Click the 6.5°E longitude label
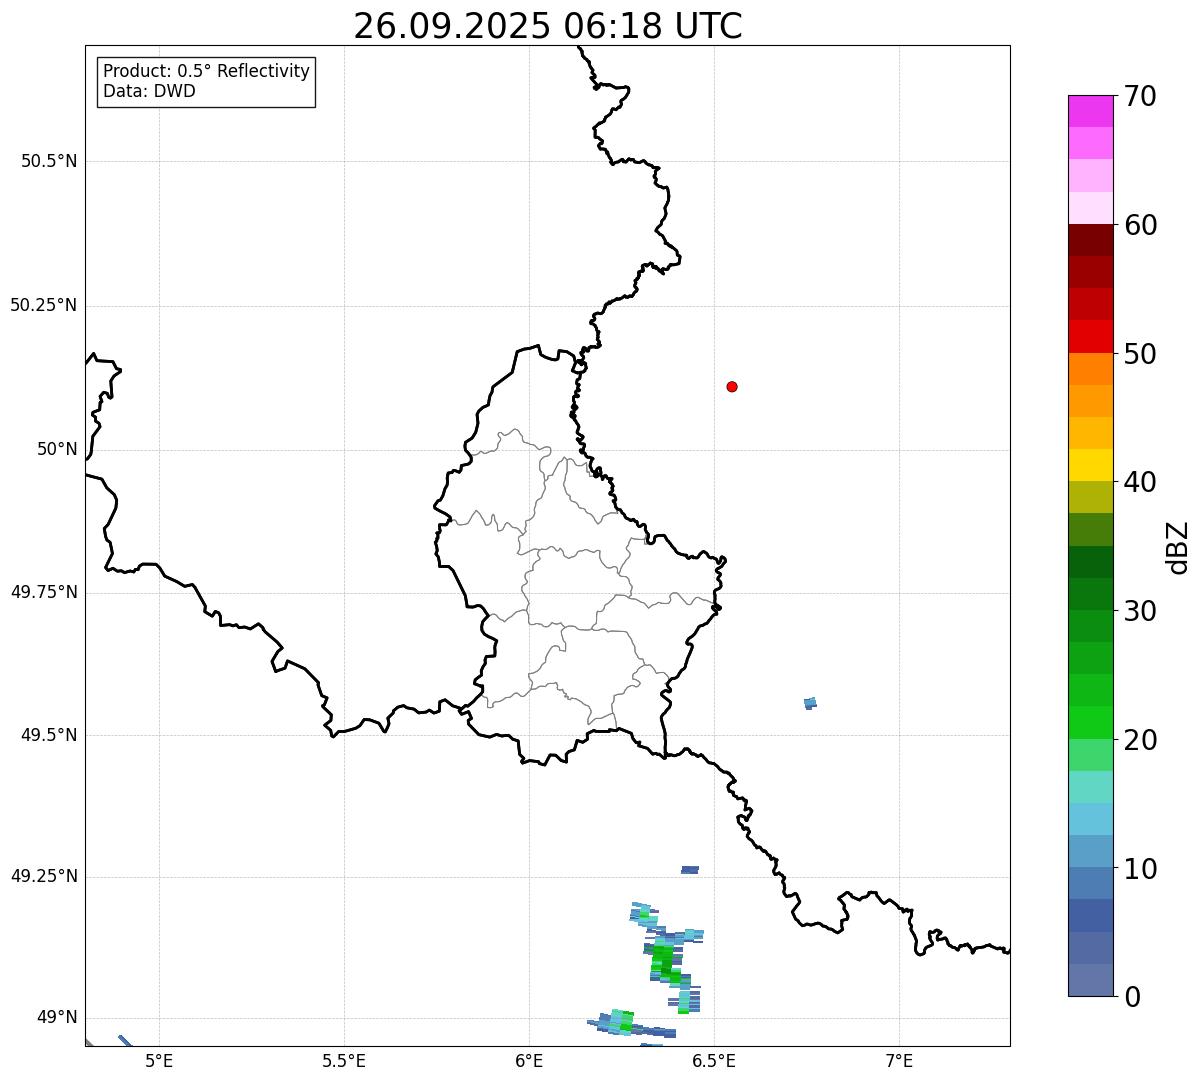 coord(714,1061)
